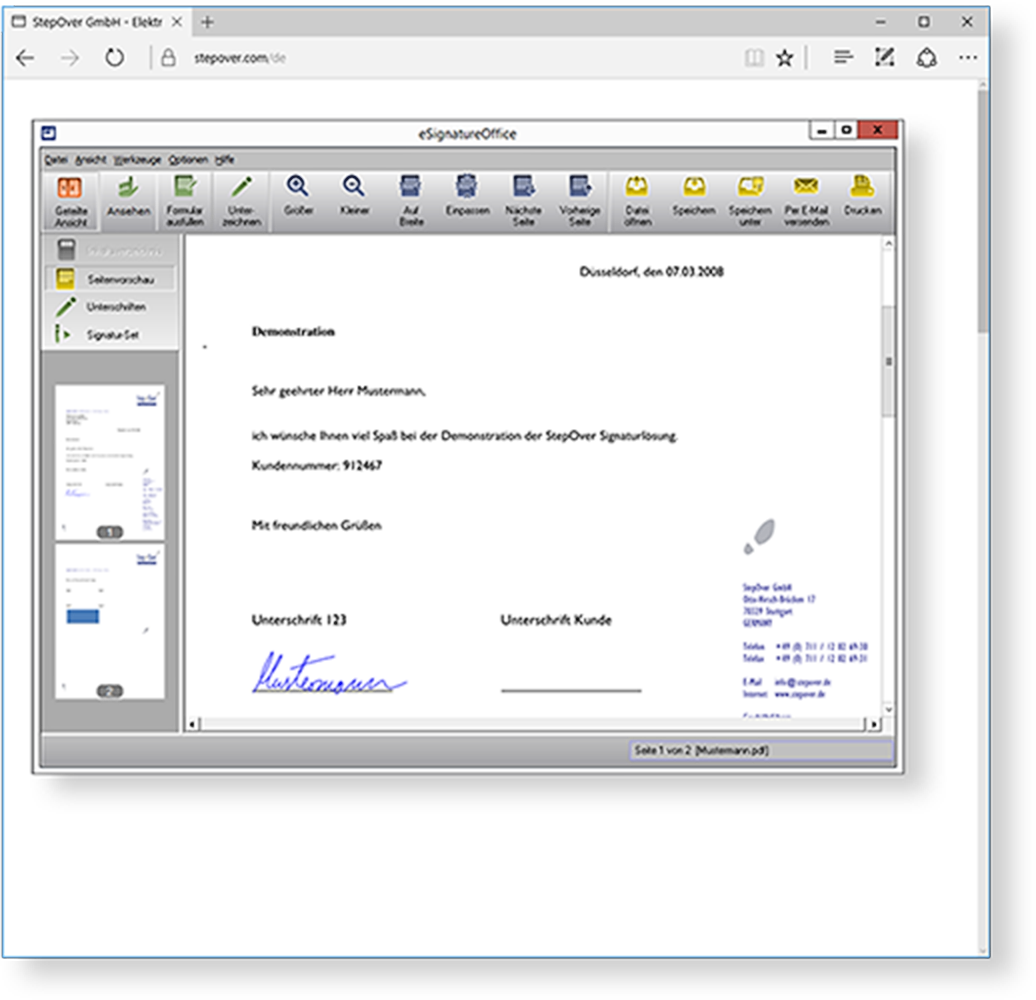This screenshot has height=1000, width=1036.
Task: Click the eSignatureOffice app icon in title bar
Action: 49,133
